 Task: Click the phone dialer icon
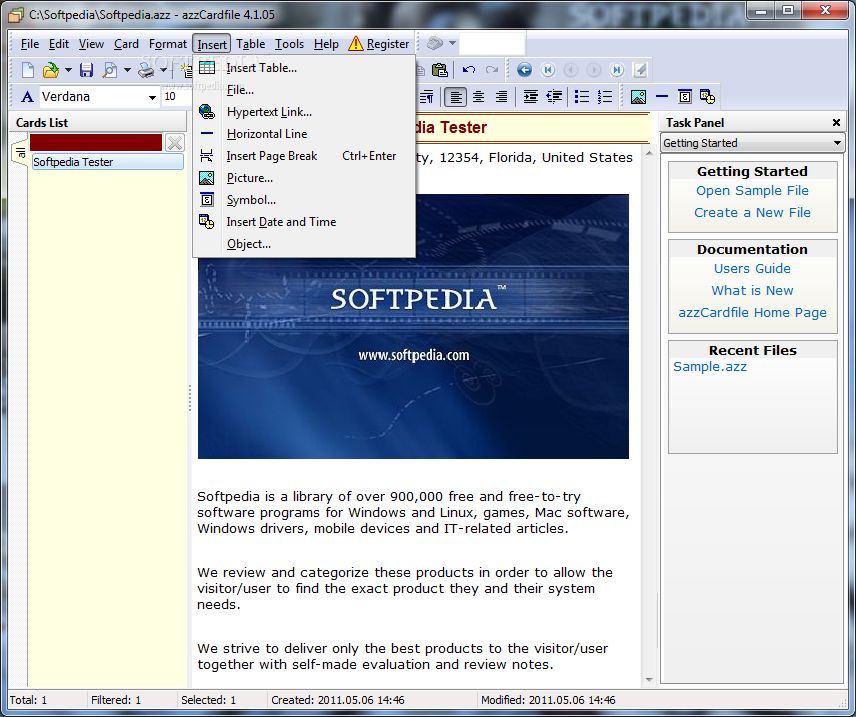[x=435, y=43]
